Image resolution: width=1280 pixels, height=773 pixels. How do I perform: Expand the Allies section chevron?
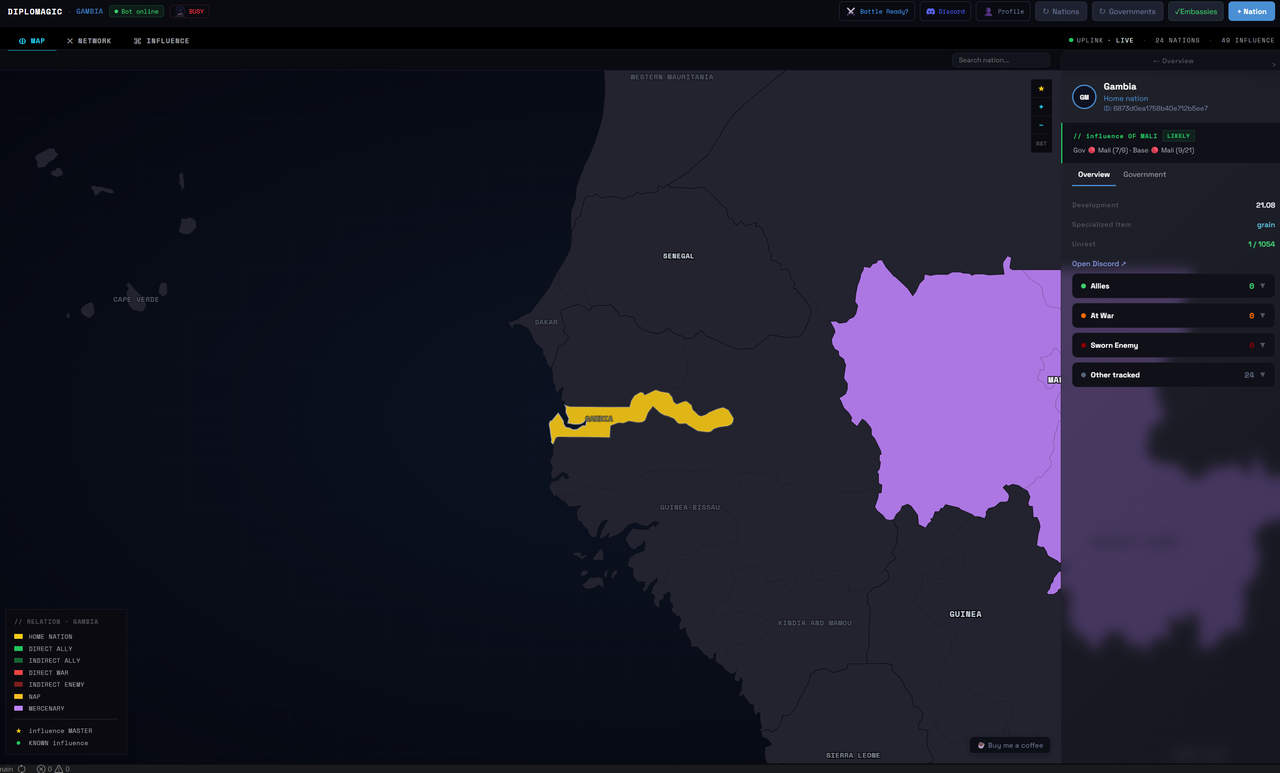(x=1262, y=286)
